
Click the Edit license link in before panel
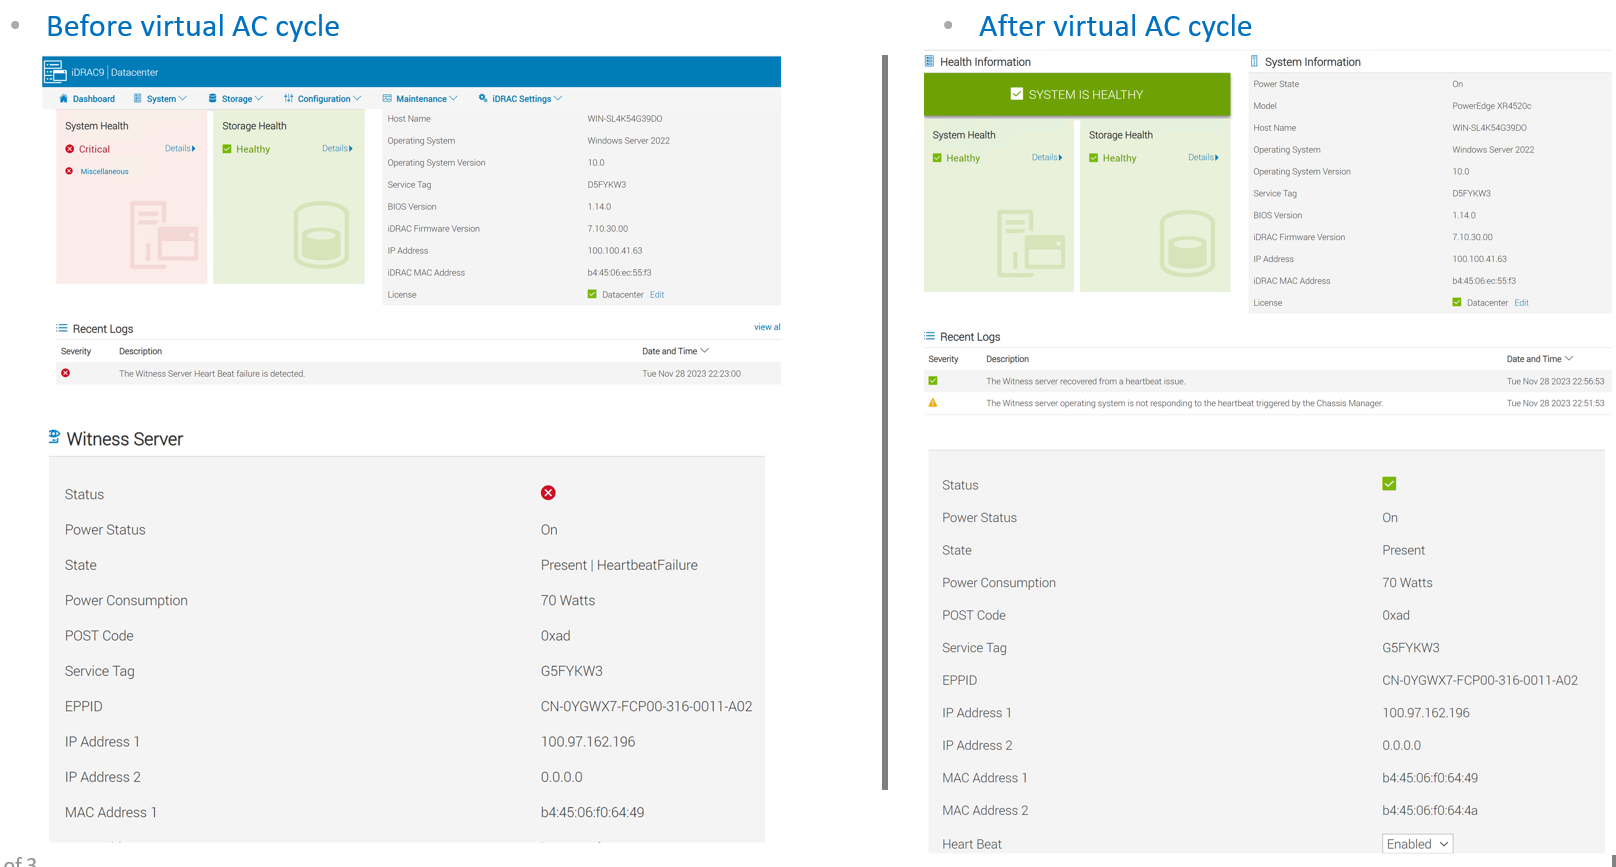point(657,295)
